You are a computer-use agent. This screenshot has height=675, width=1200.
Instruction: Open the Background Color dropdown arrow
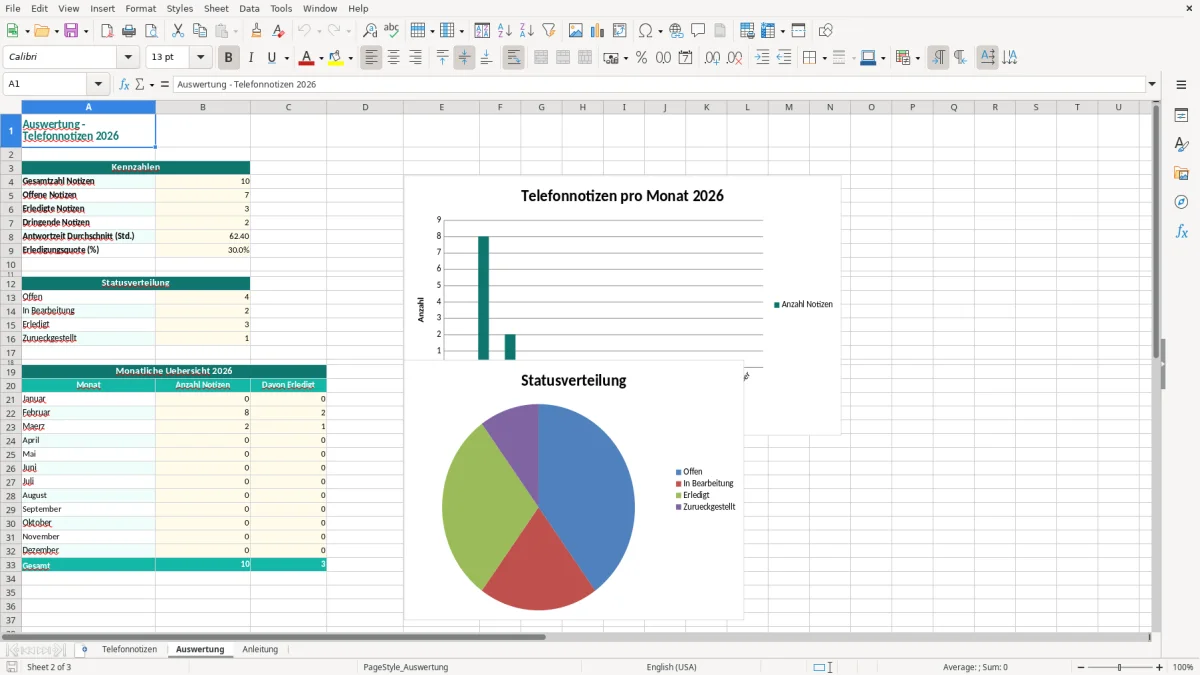click(x=350, y=58)
